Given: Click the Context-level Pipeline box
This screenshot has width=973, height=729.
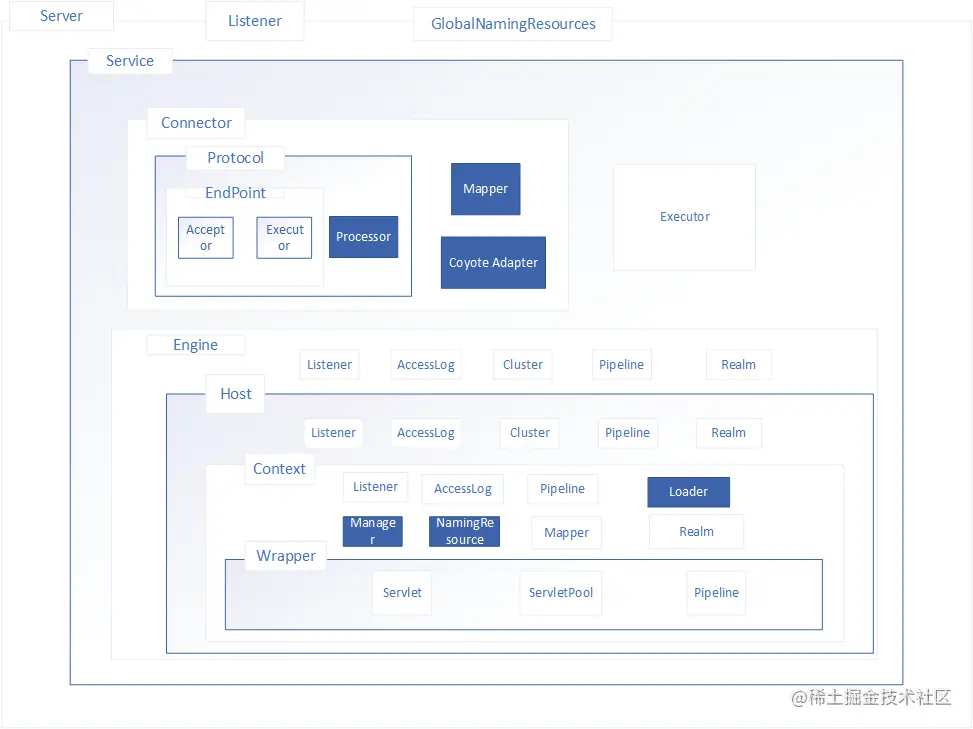Looking at the screenshot, I should [x=562, y=490].
